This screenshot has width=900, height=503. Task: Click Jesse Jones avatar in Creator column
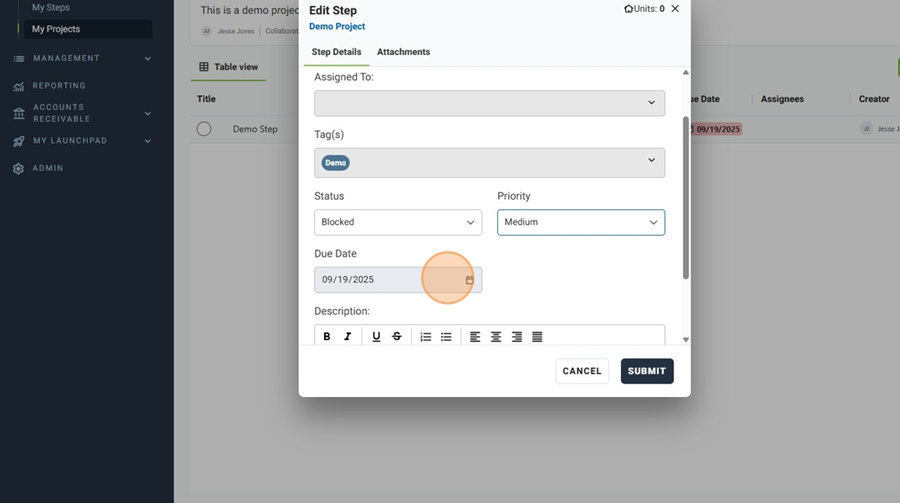[866, 129]
